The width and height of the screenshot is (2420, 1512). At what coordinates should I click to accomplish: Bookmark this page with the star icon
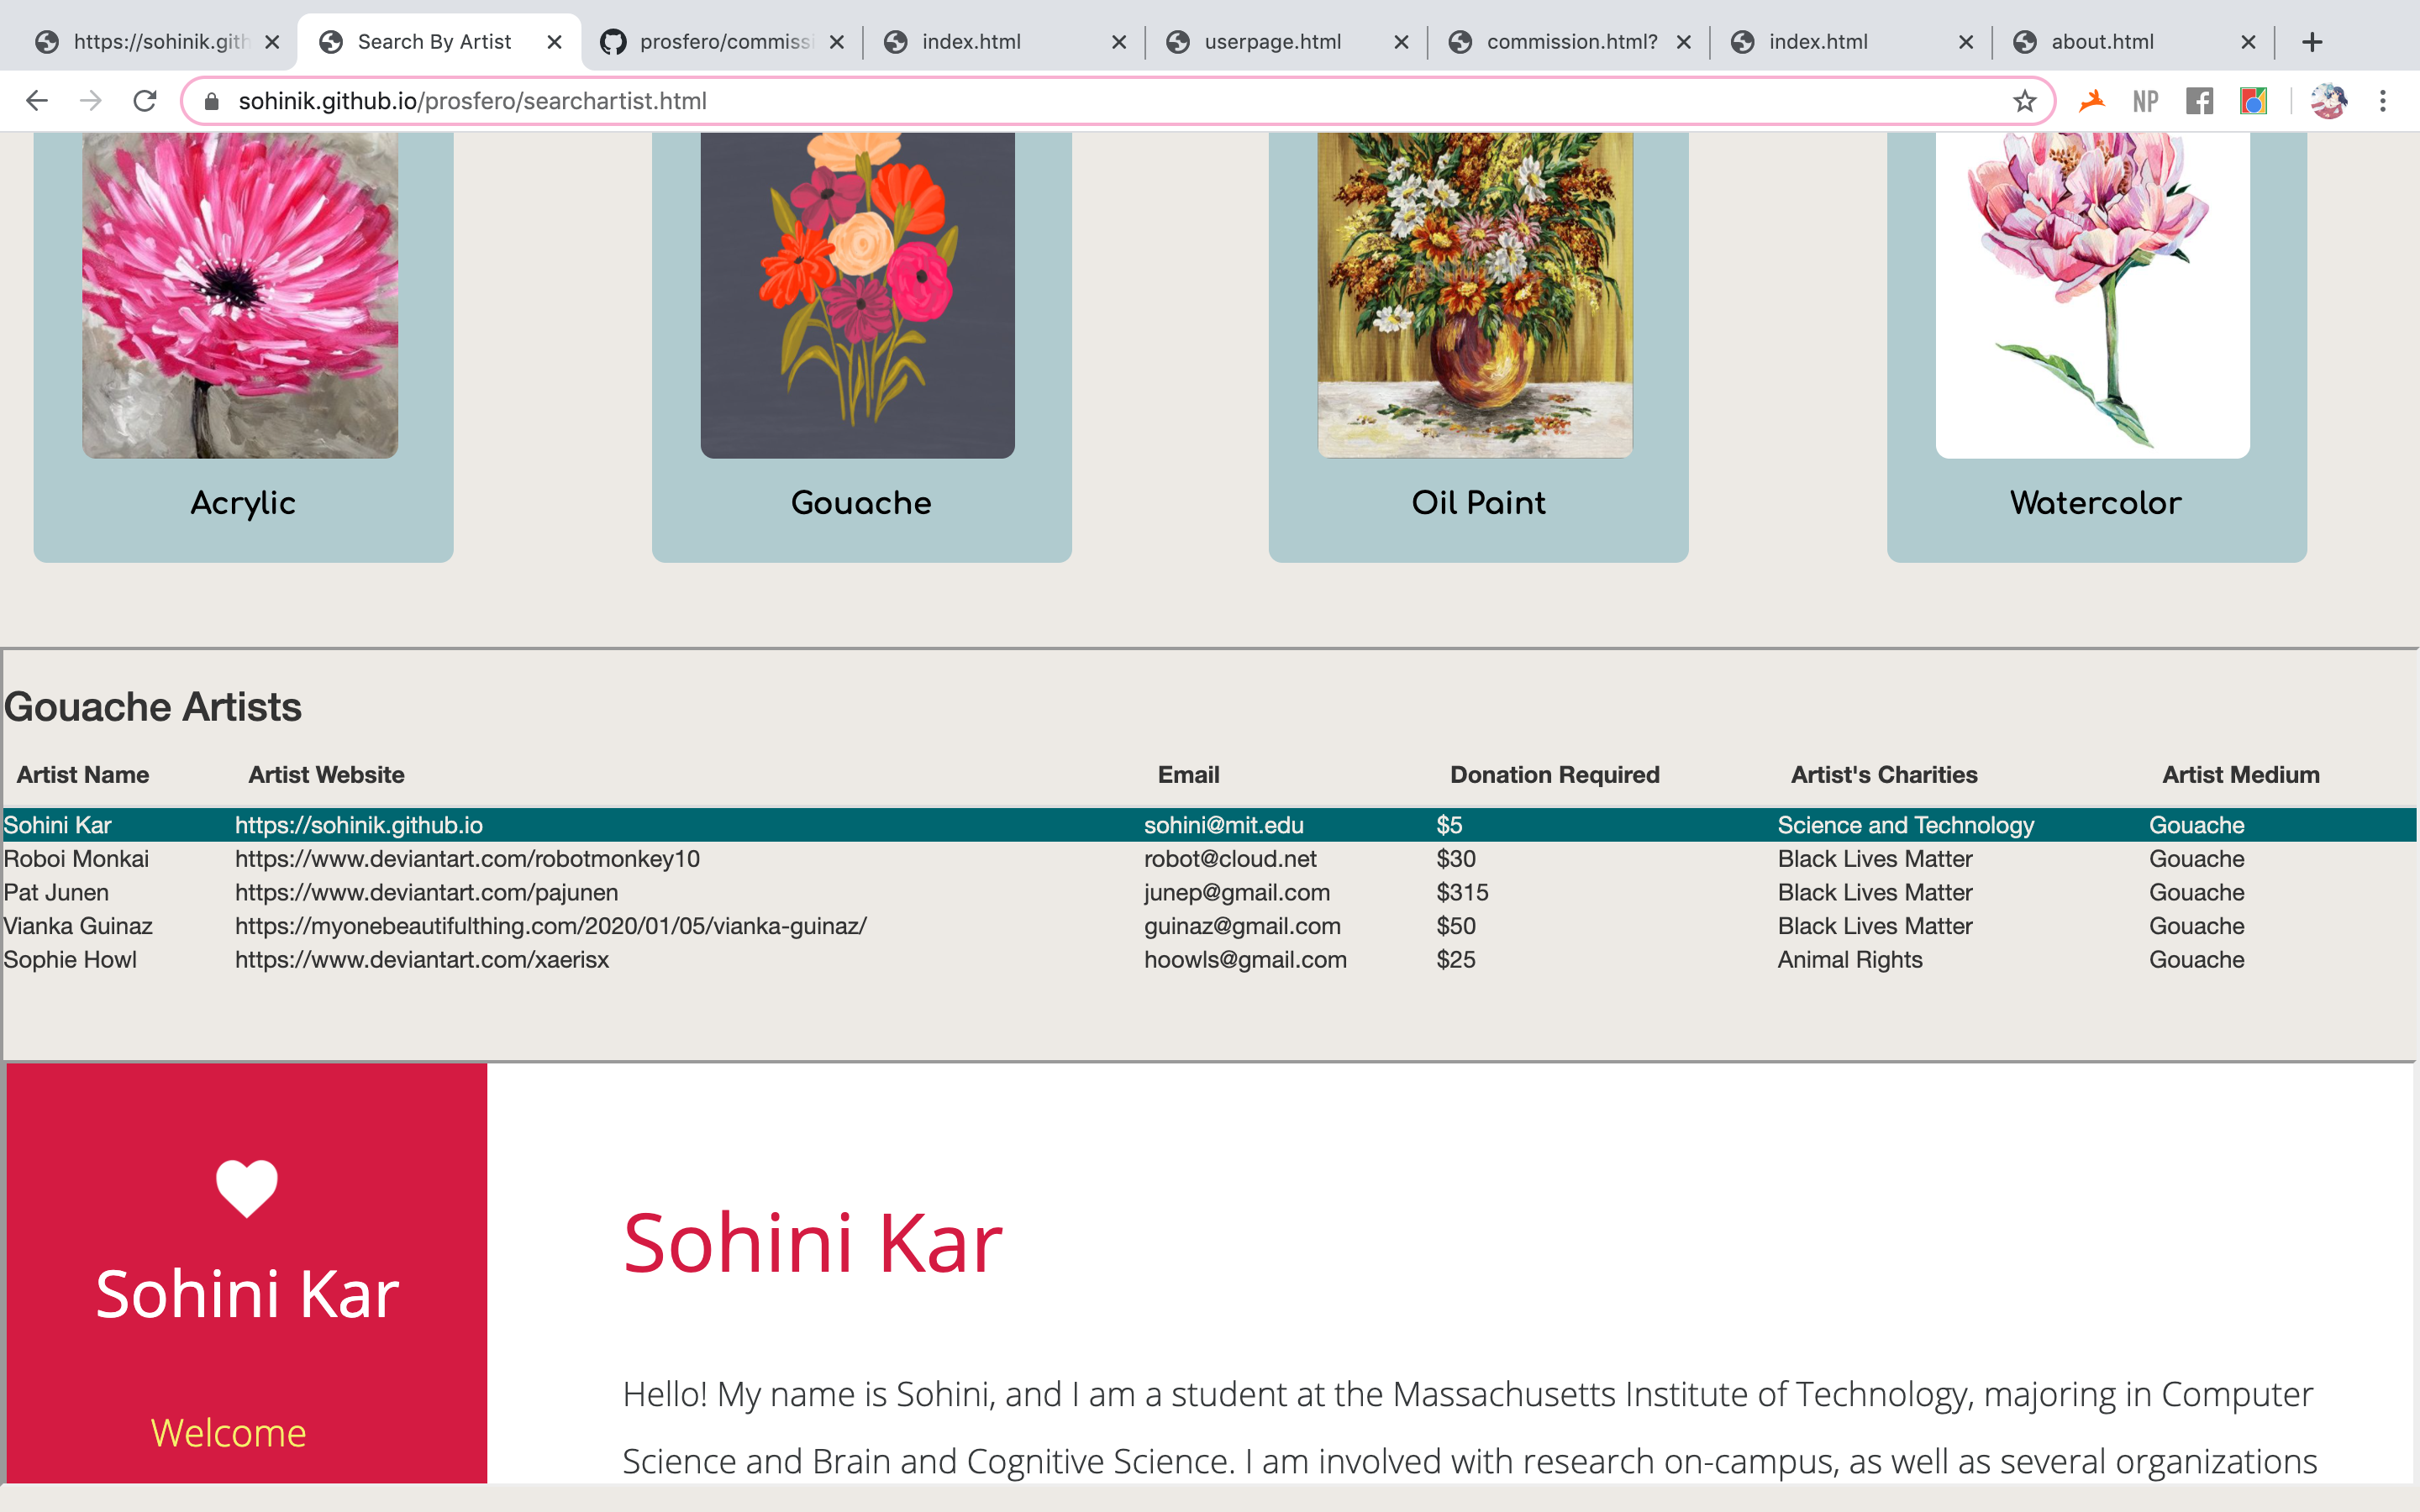(x=2024, y=101)
